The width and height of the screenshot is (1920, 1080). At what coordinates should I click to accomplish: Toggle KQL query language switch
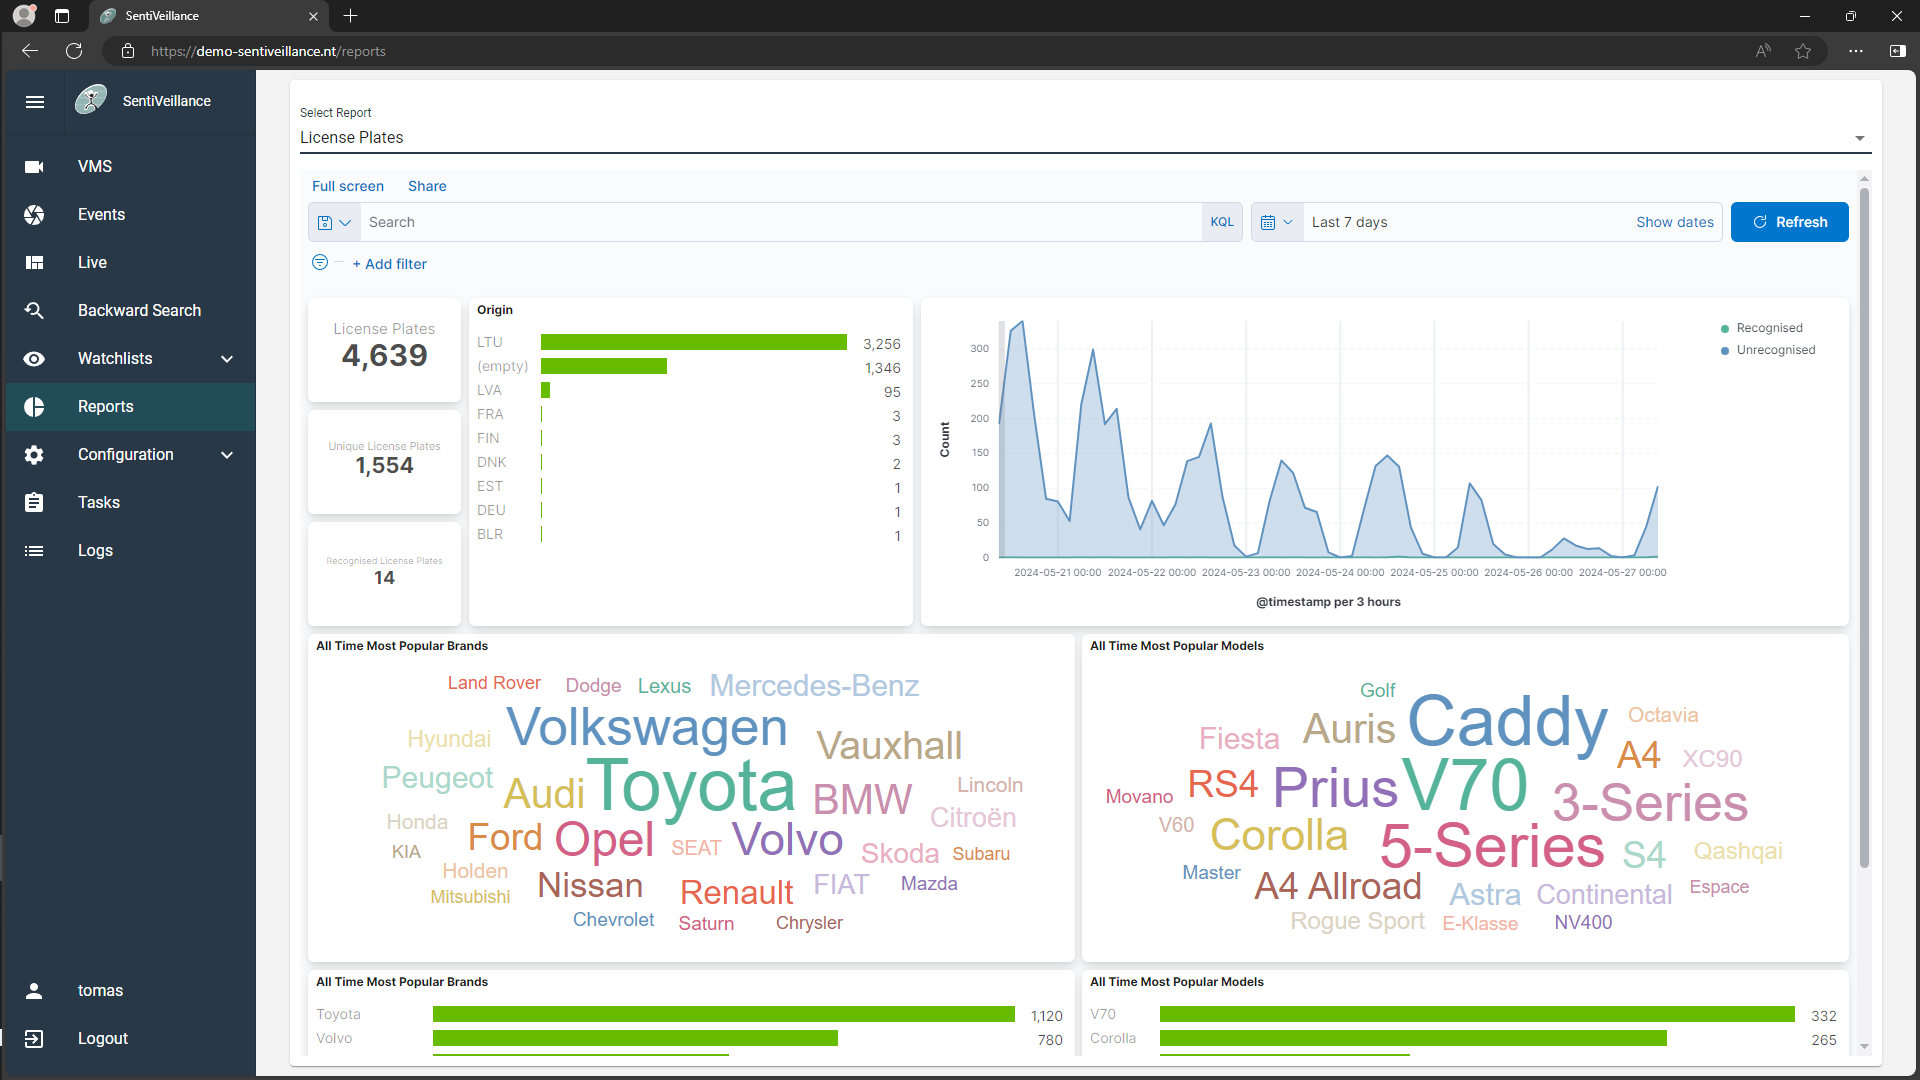[x=1222, y=222]
